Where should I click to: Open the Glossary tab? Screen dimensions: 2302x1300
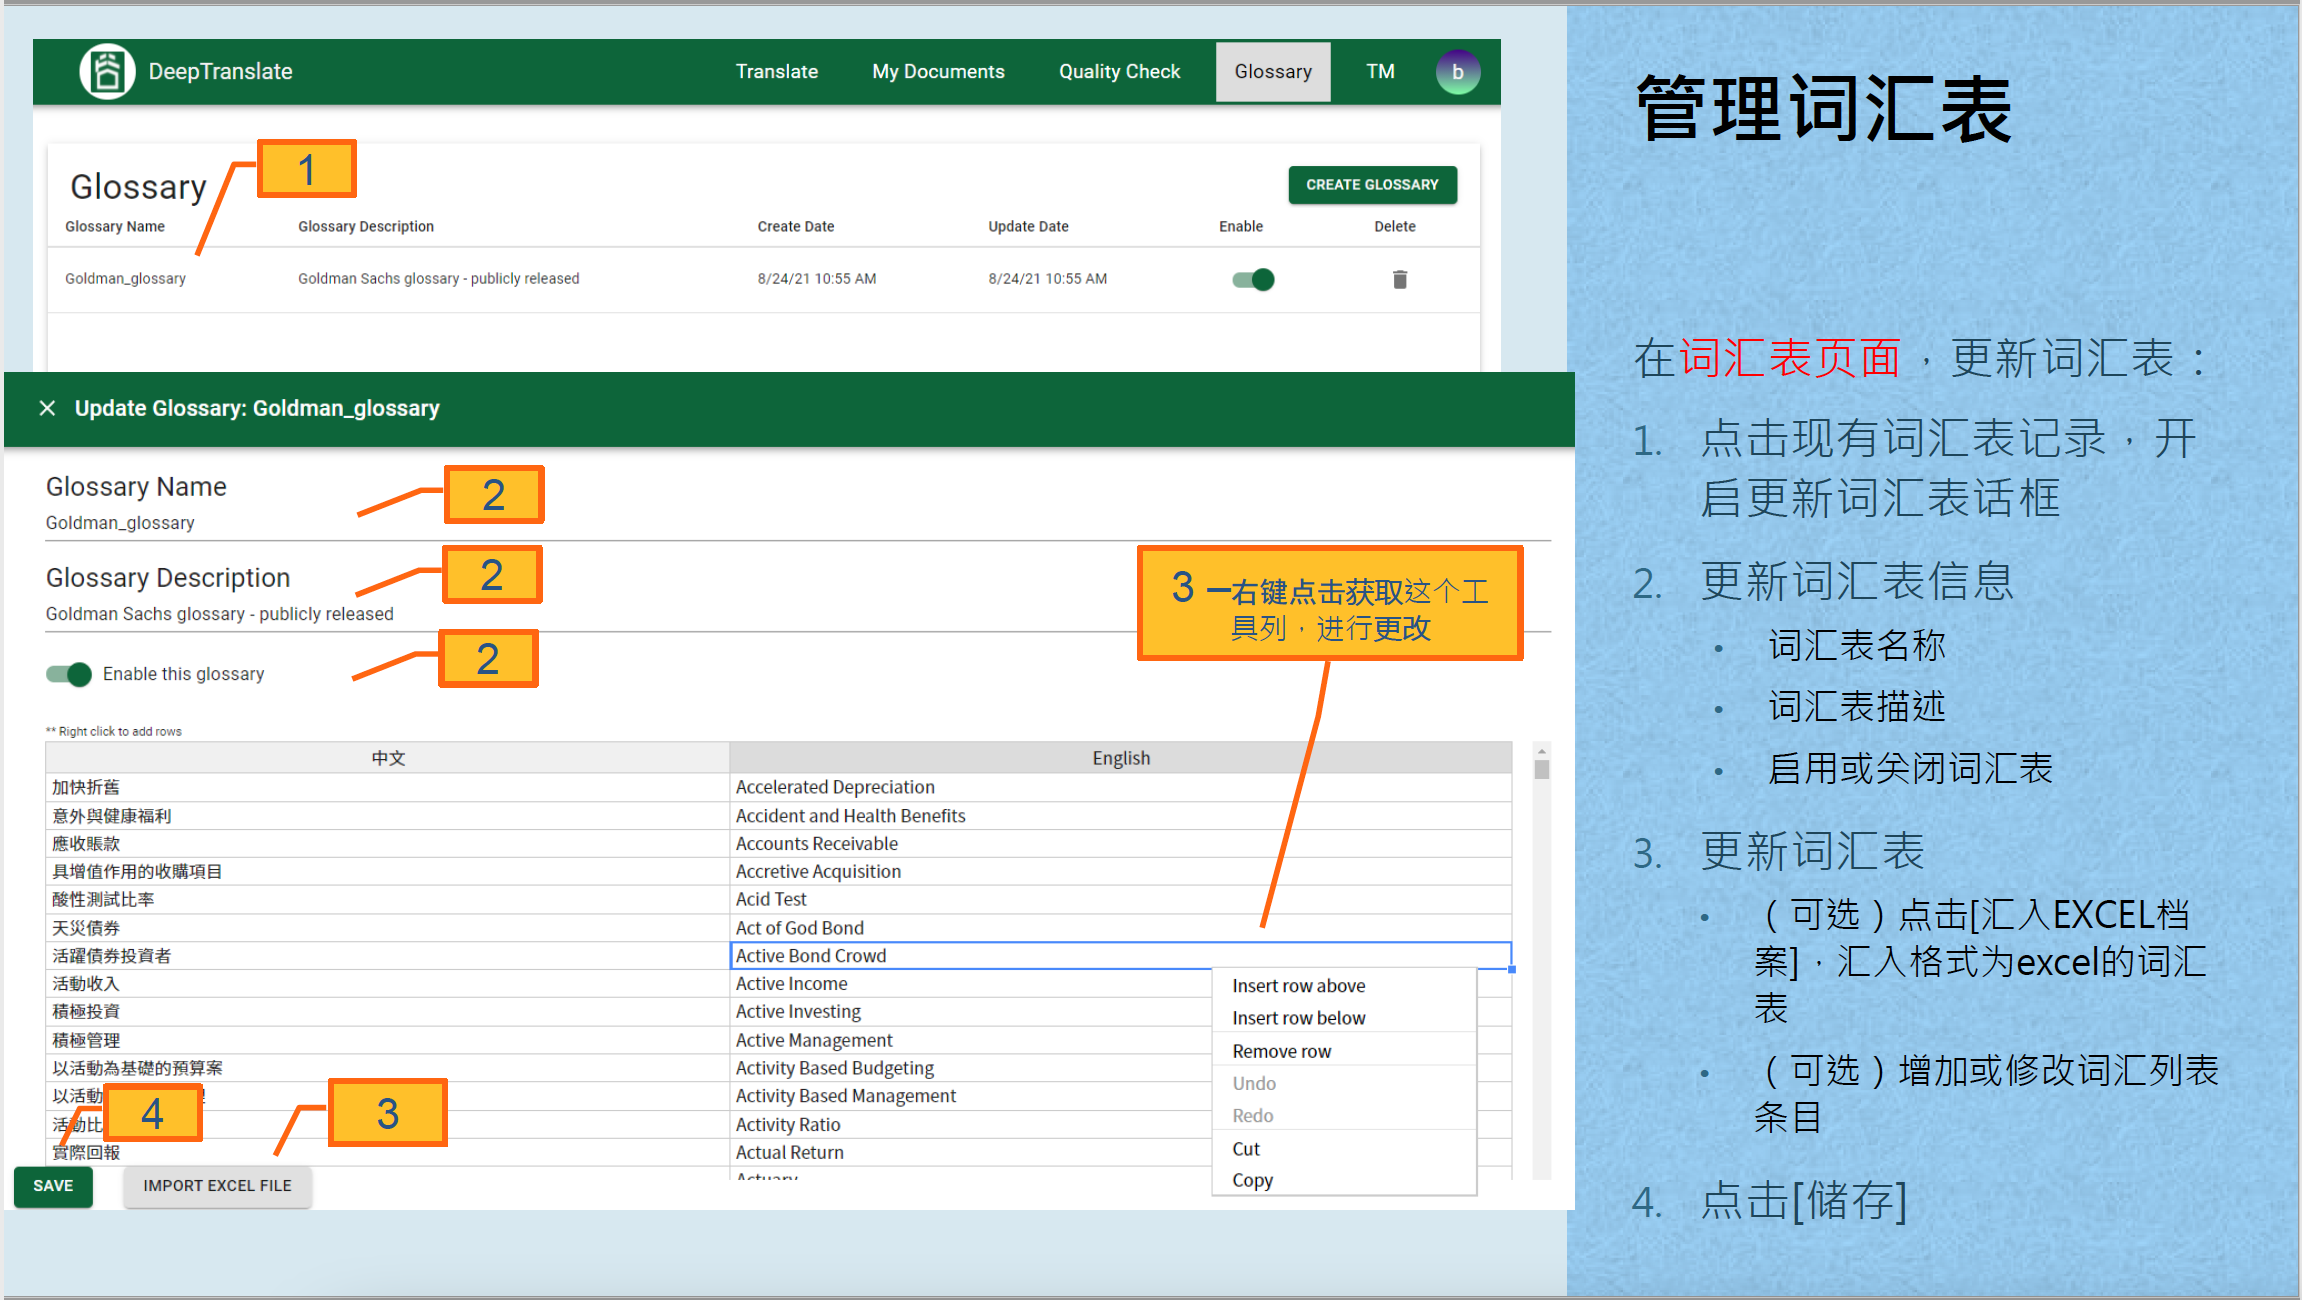pyautogui.click(x=1272, y=72)
